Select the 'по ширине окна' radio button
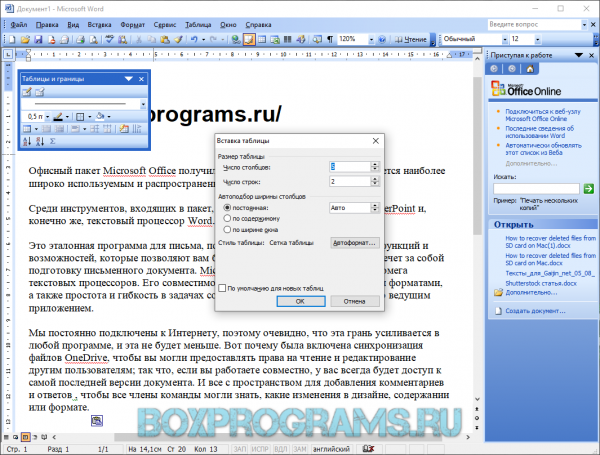Screen dimensions: 600x455 pos(227,229)
